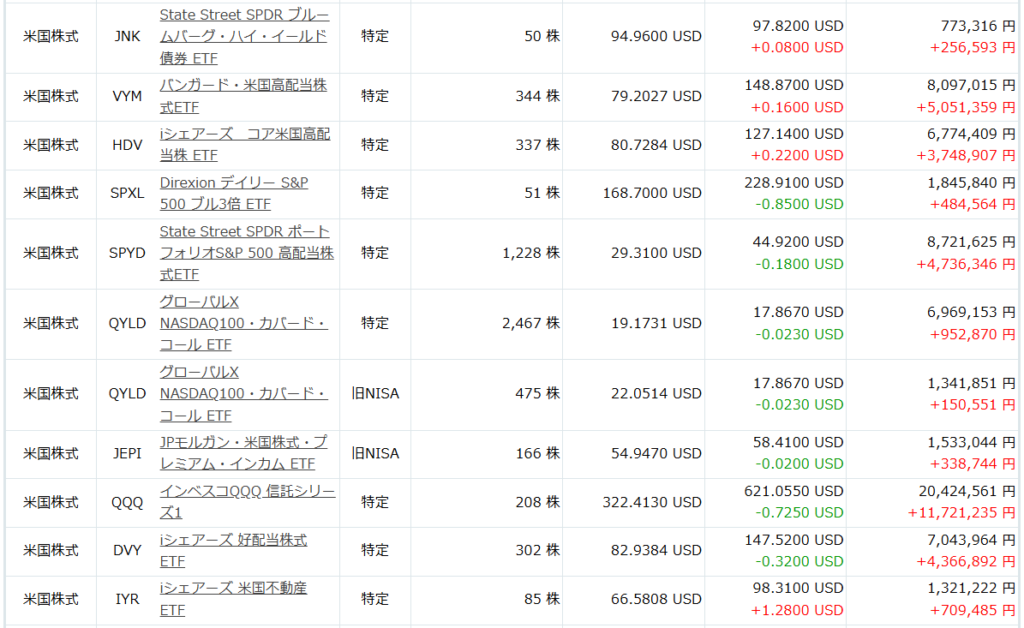Click the SPXL ticker symbol cell
This screenshot has width=1024, height=628.
tap(127, 193)
